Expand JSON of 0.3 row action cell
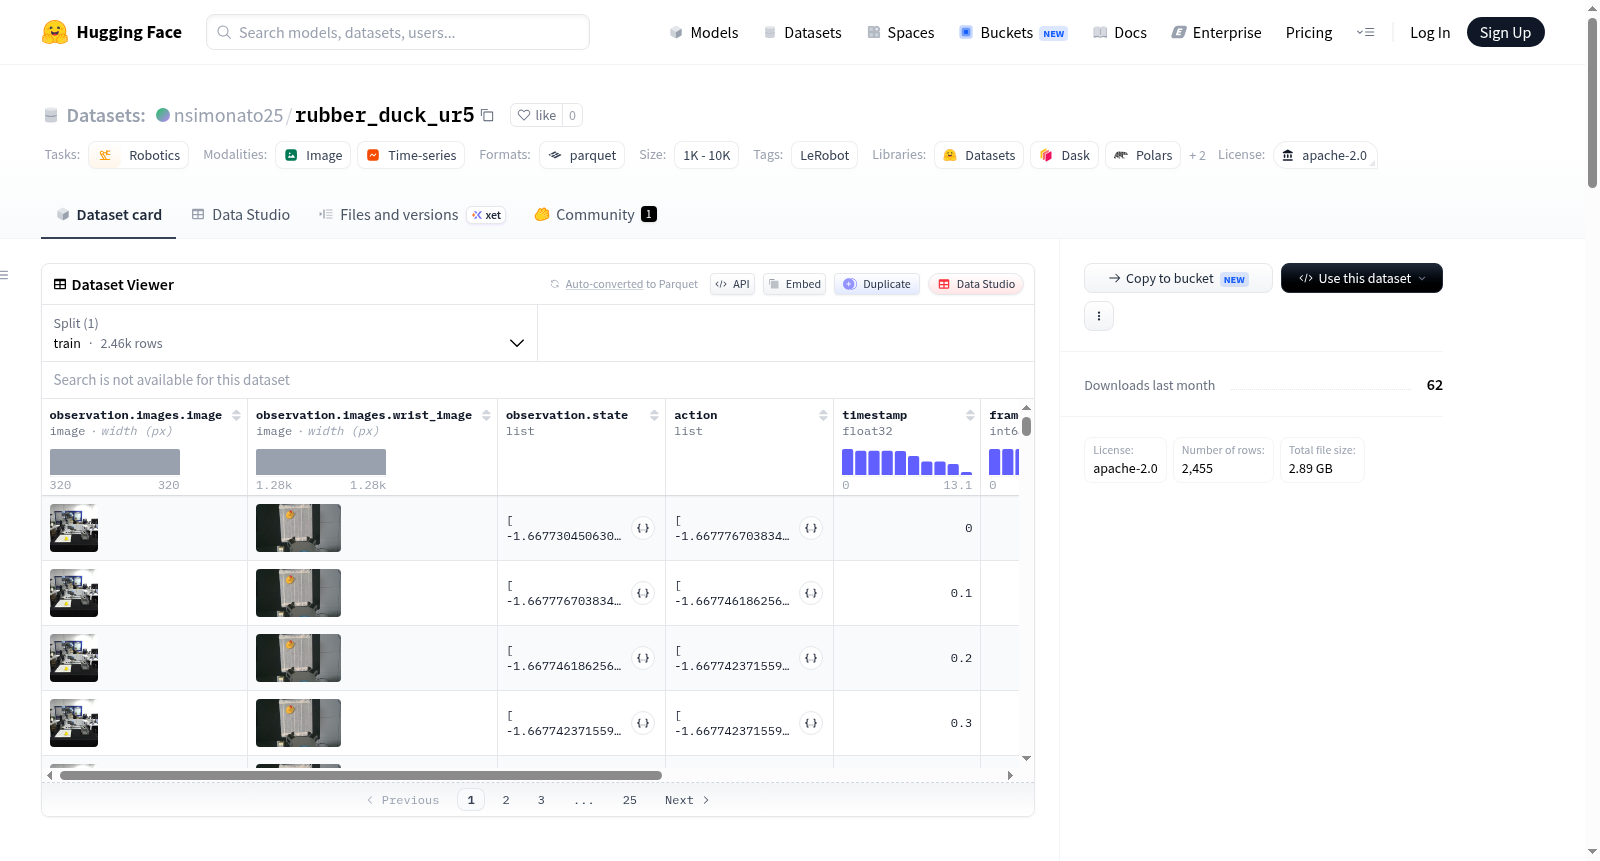 (x=811, y=723)
